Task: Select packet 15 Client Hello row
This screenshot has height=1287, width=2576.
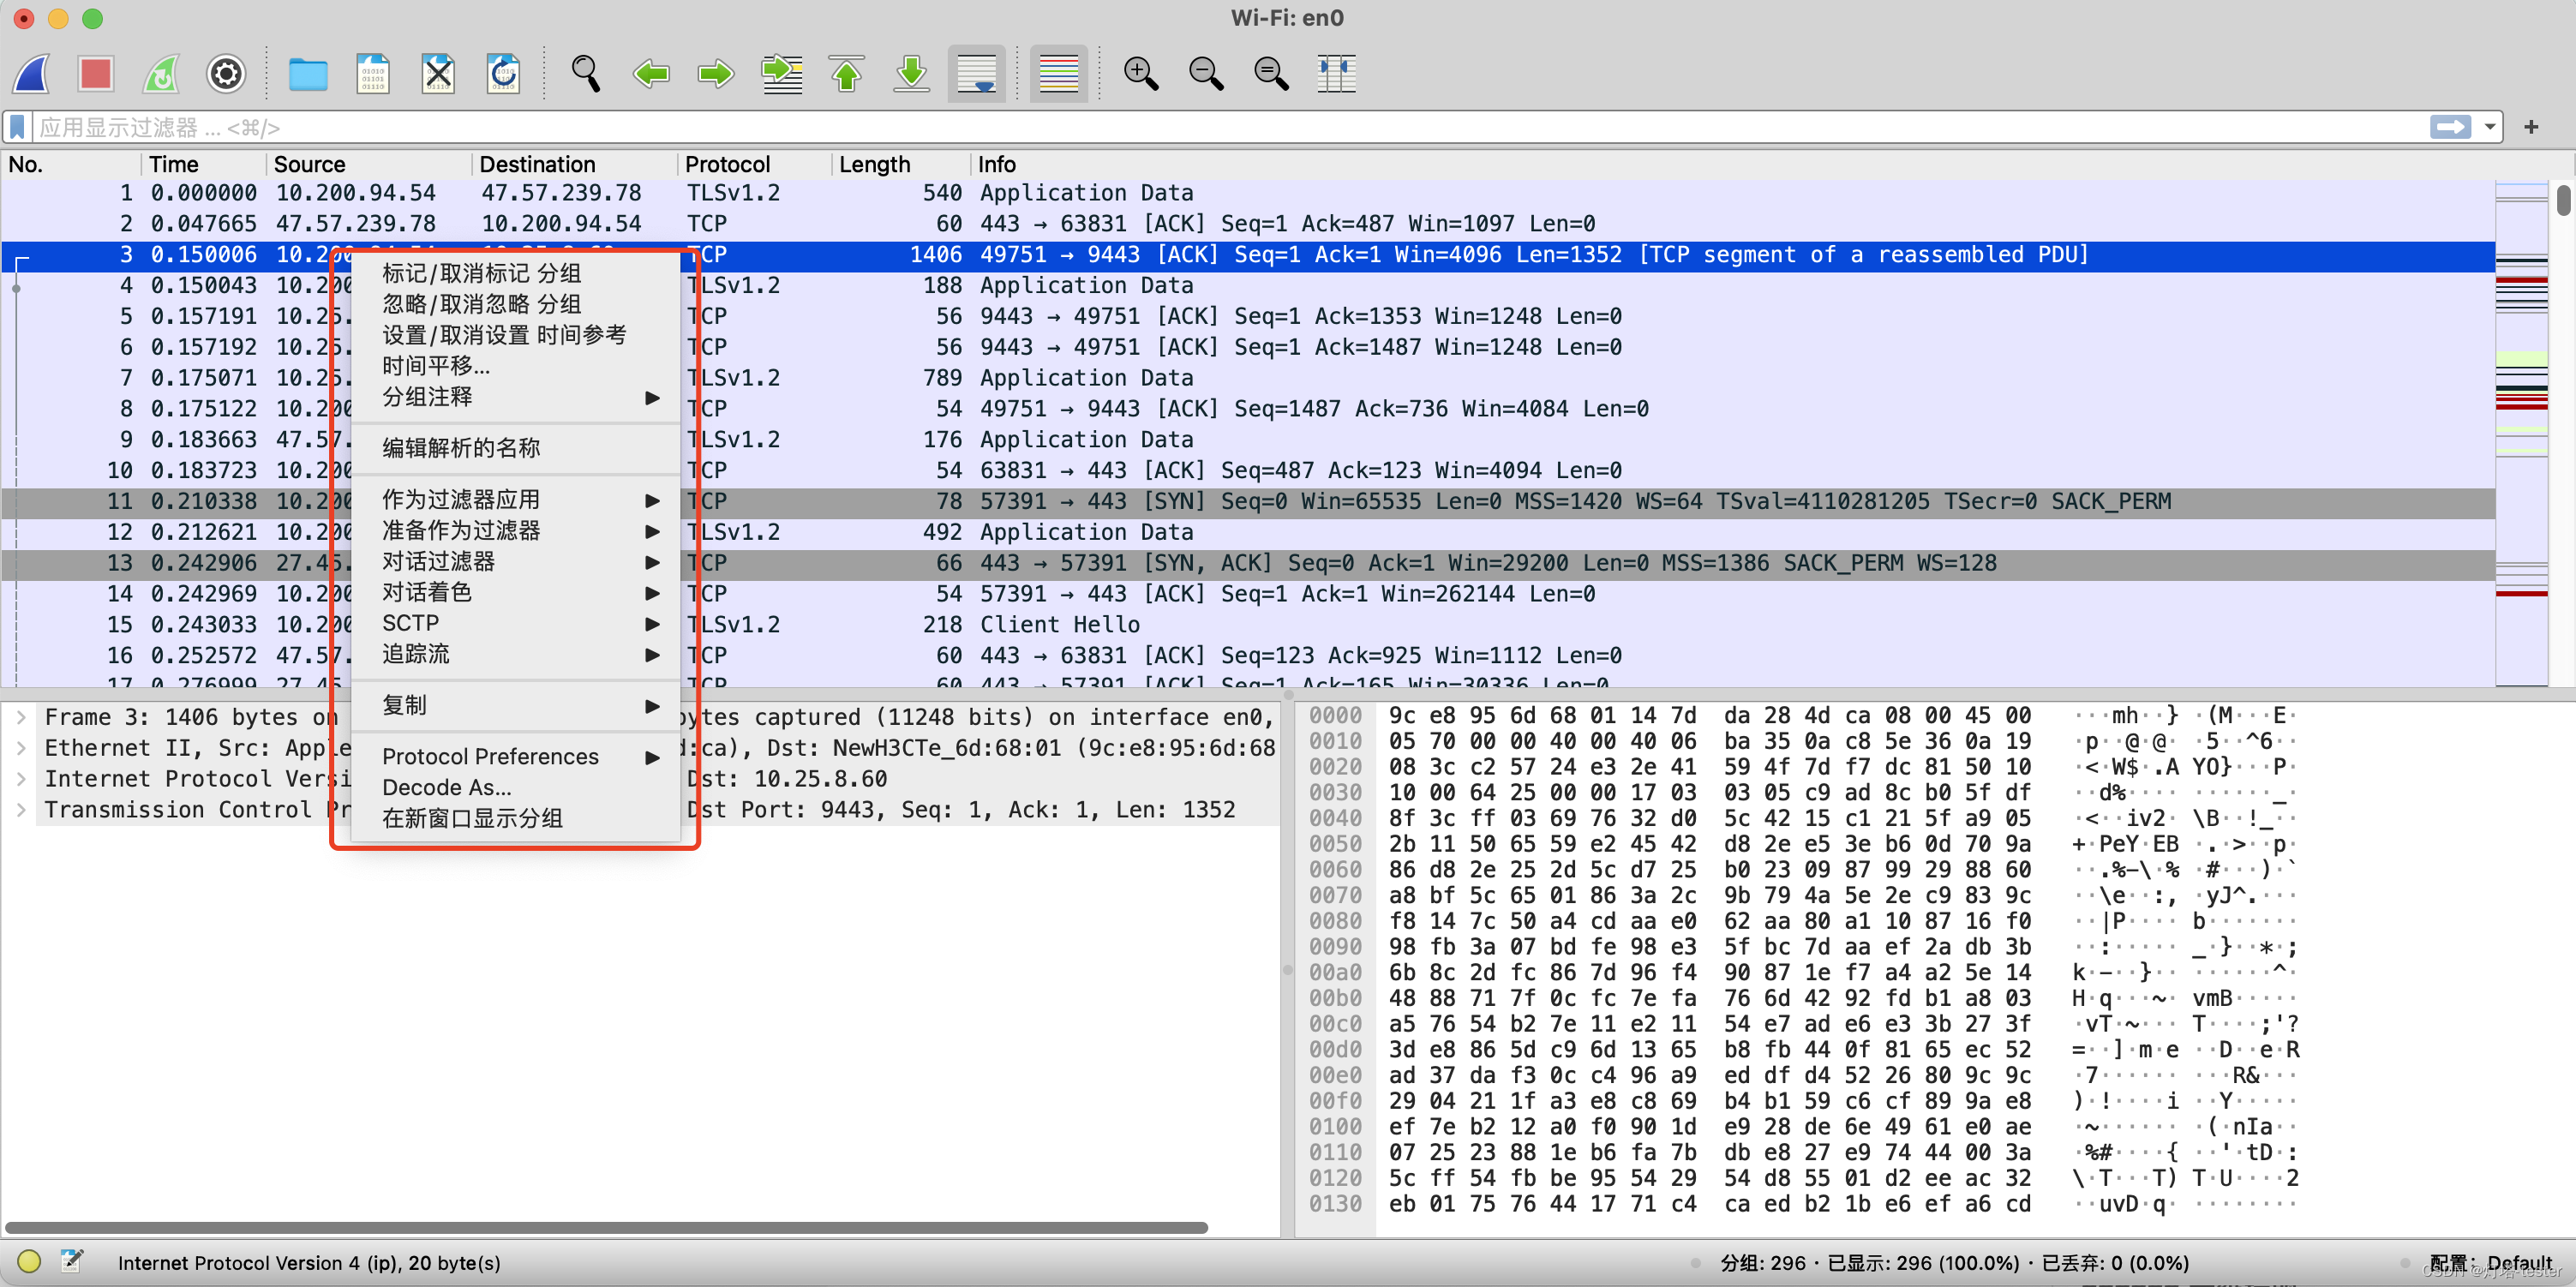Action: coord(1248,625)
